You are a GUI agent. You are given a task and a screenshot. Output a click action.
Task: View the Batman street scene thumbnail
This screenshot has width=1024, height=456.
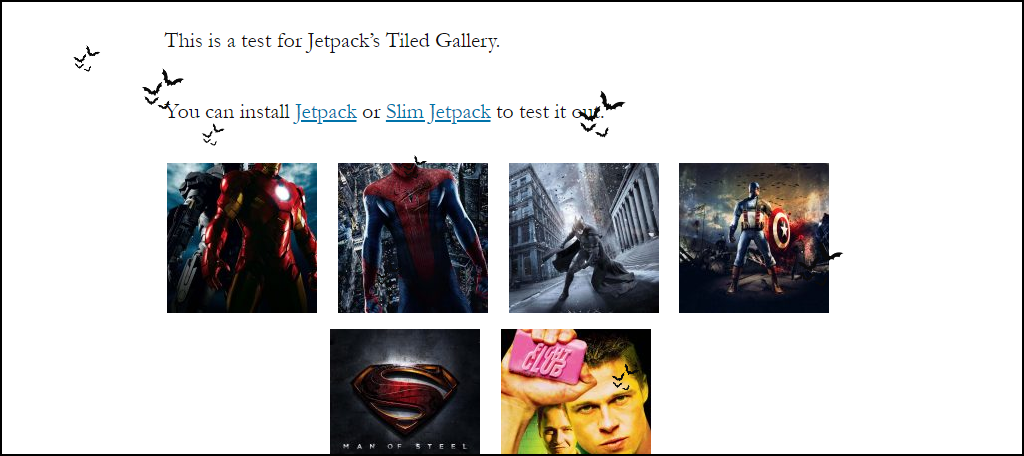coord(584,238)
